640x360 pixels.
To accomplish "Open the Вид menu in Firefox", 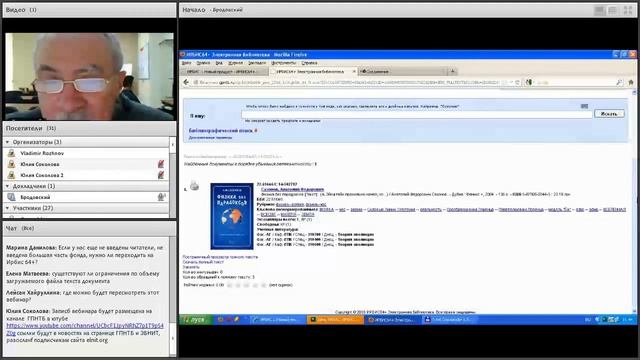I will [219, 63].
